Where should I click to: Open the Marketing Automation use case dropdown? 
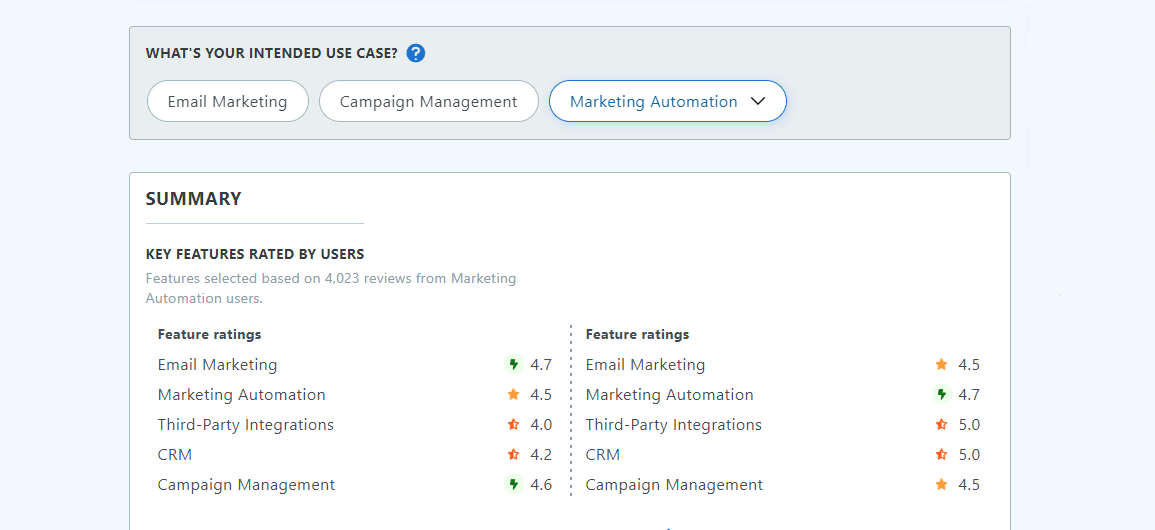[x=654, y=101]
